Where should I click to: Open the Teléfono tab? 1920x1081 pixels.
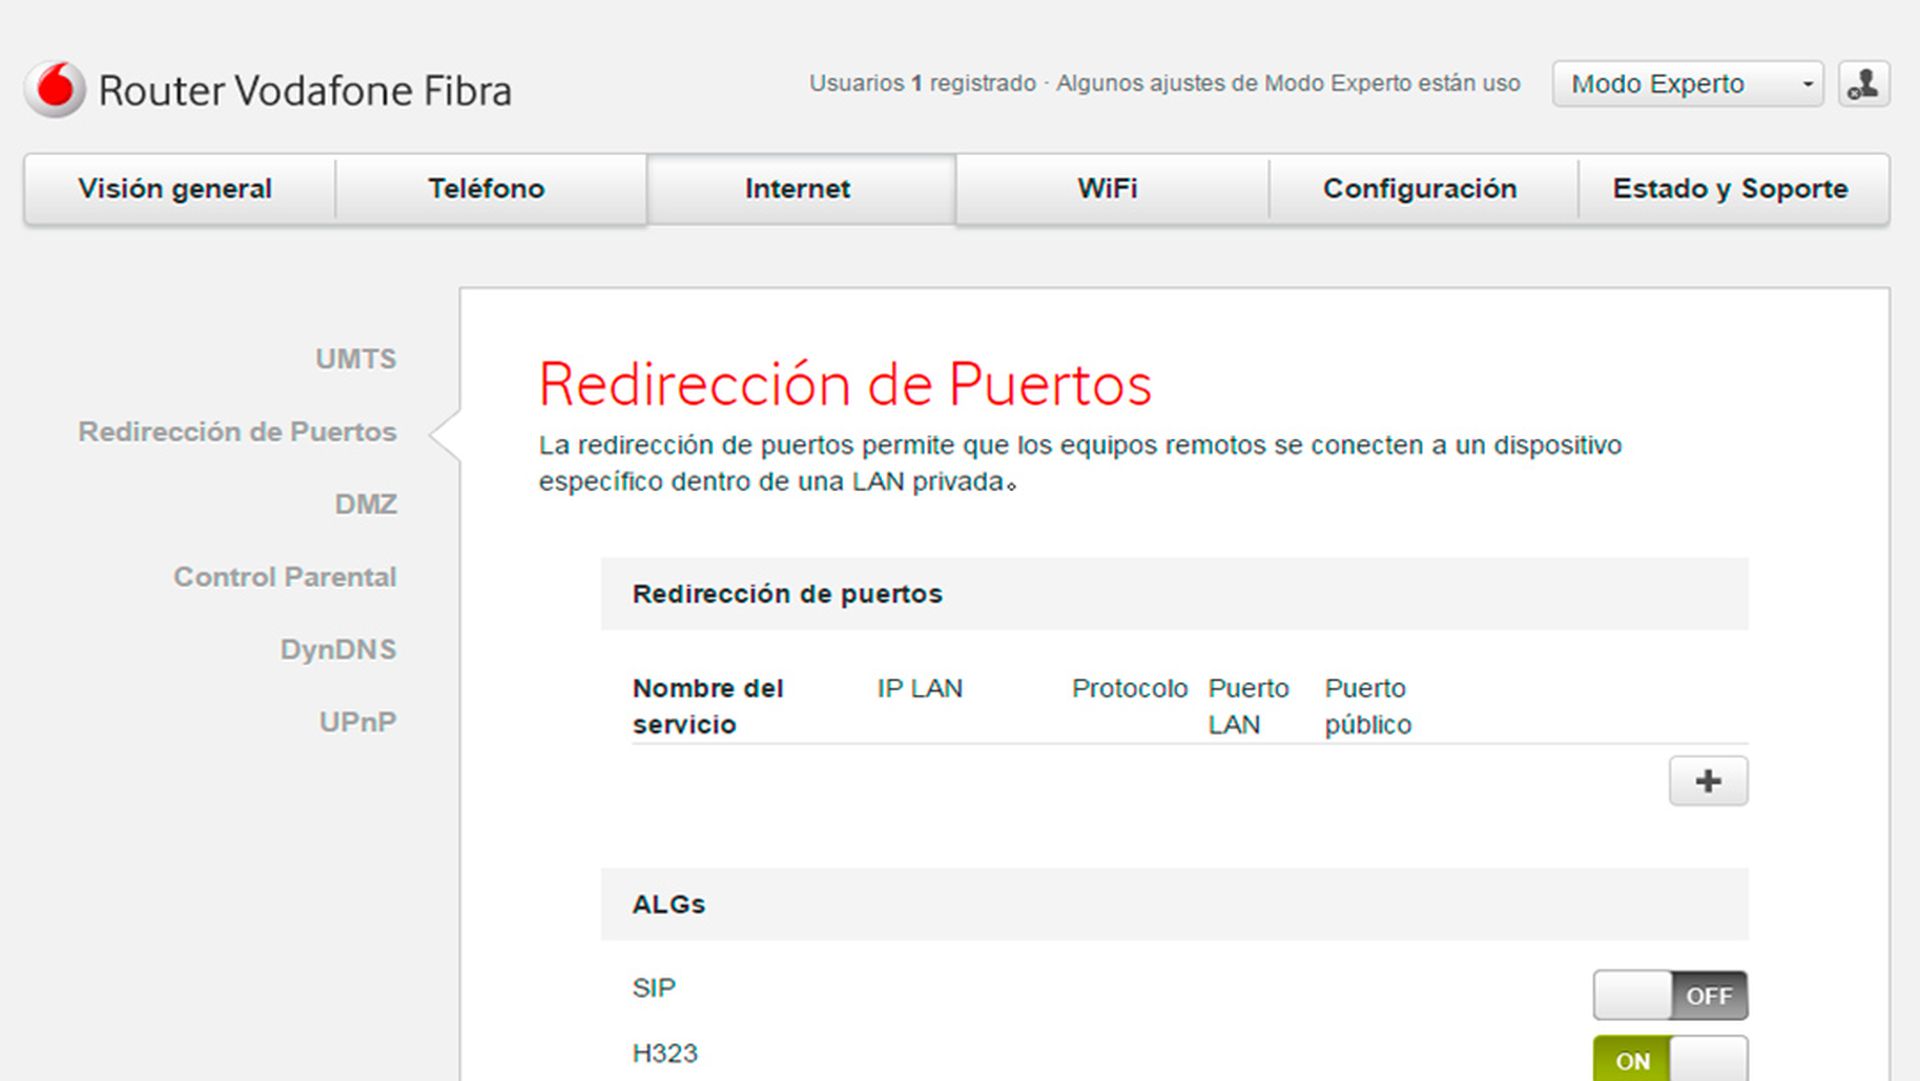pos(487,188)
